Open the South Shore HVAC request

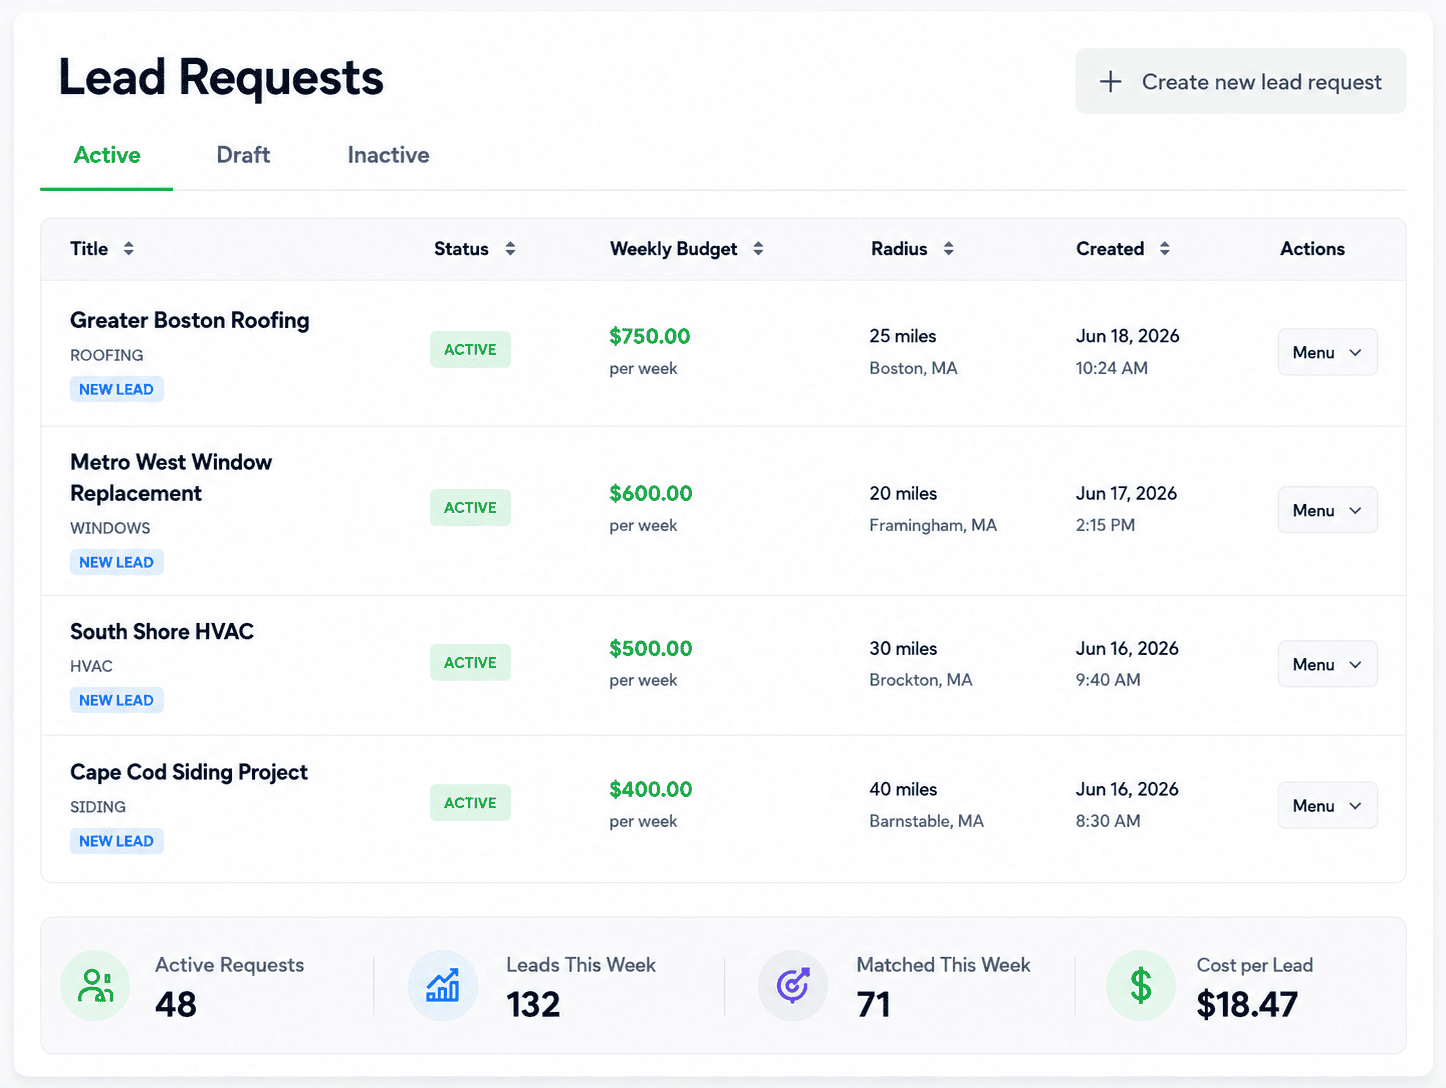pos(162,631)
